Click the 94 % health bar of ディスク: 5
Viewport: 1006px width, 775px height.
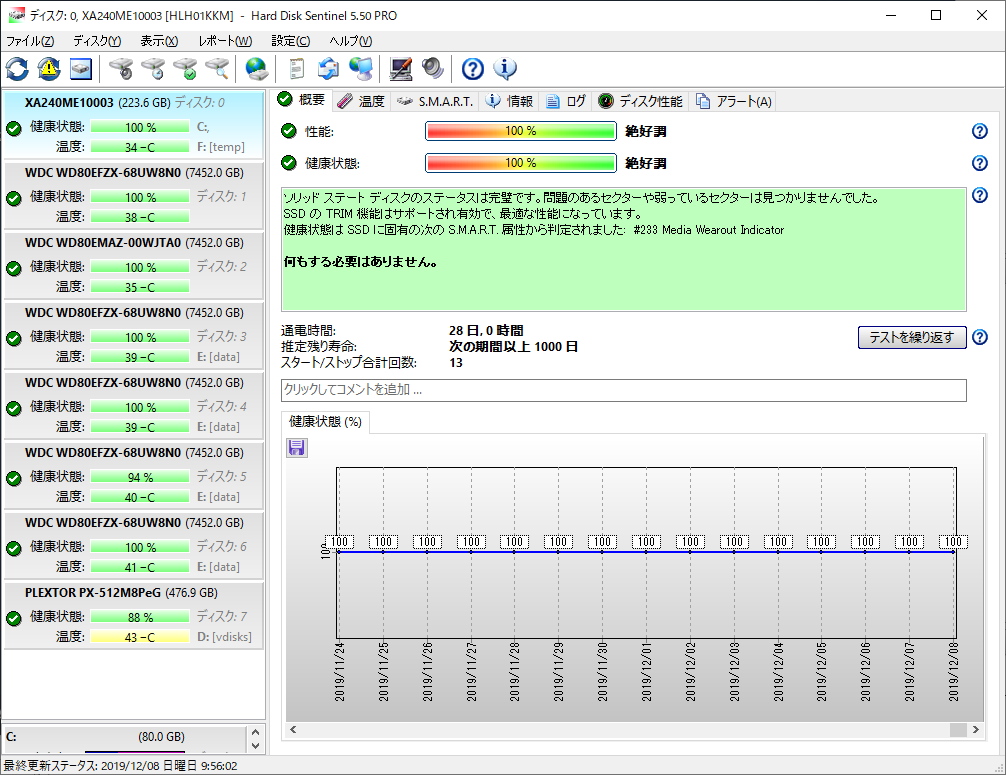click(x=140, y=477)
